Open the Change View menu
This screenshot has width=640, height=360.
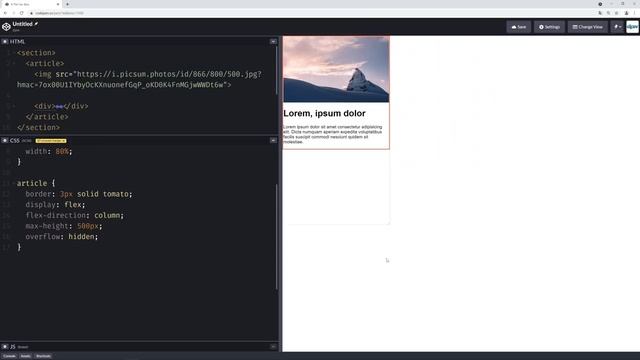pyautogui.click(x=587, y=27)
